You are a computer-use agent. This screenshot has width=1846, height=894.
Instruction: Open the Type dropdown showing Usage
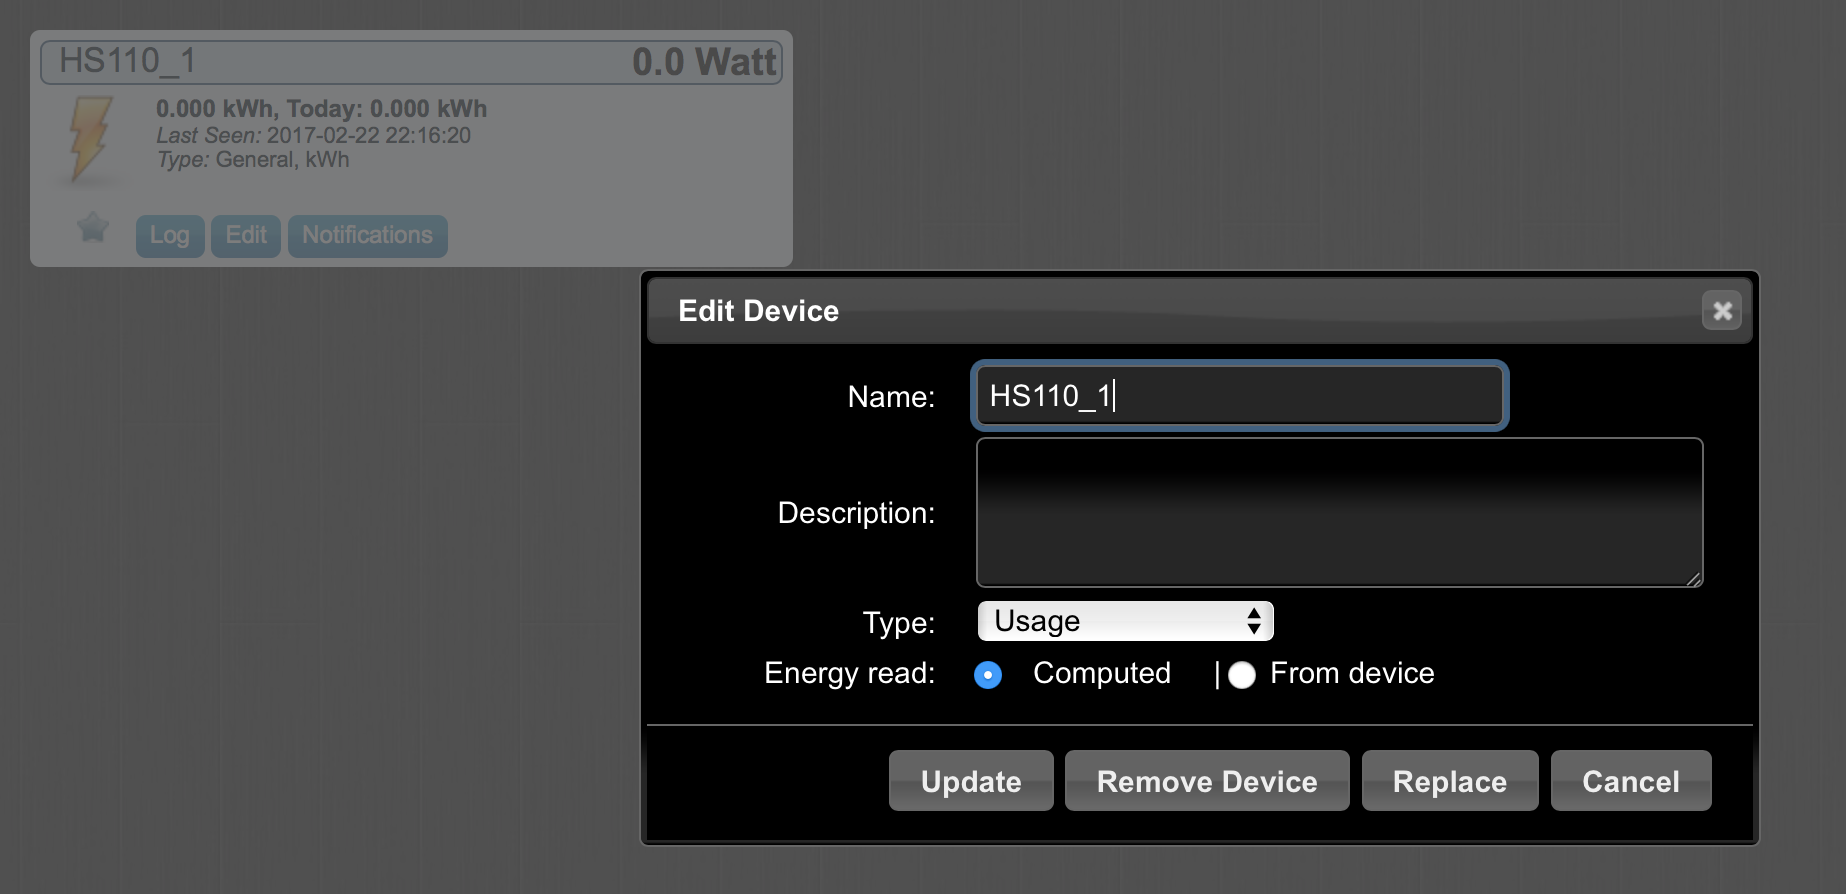[x=1125, y=621]
